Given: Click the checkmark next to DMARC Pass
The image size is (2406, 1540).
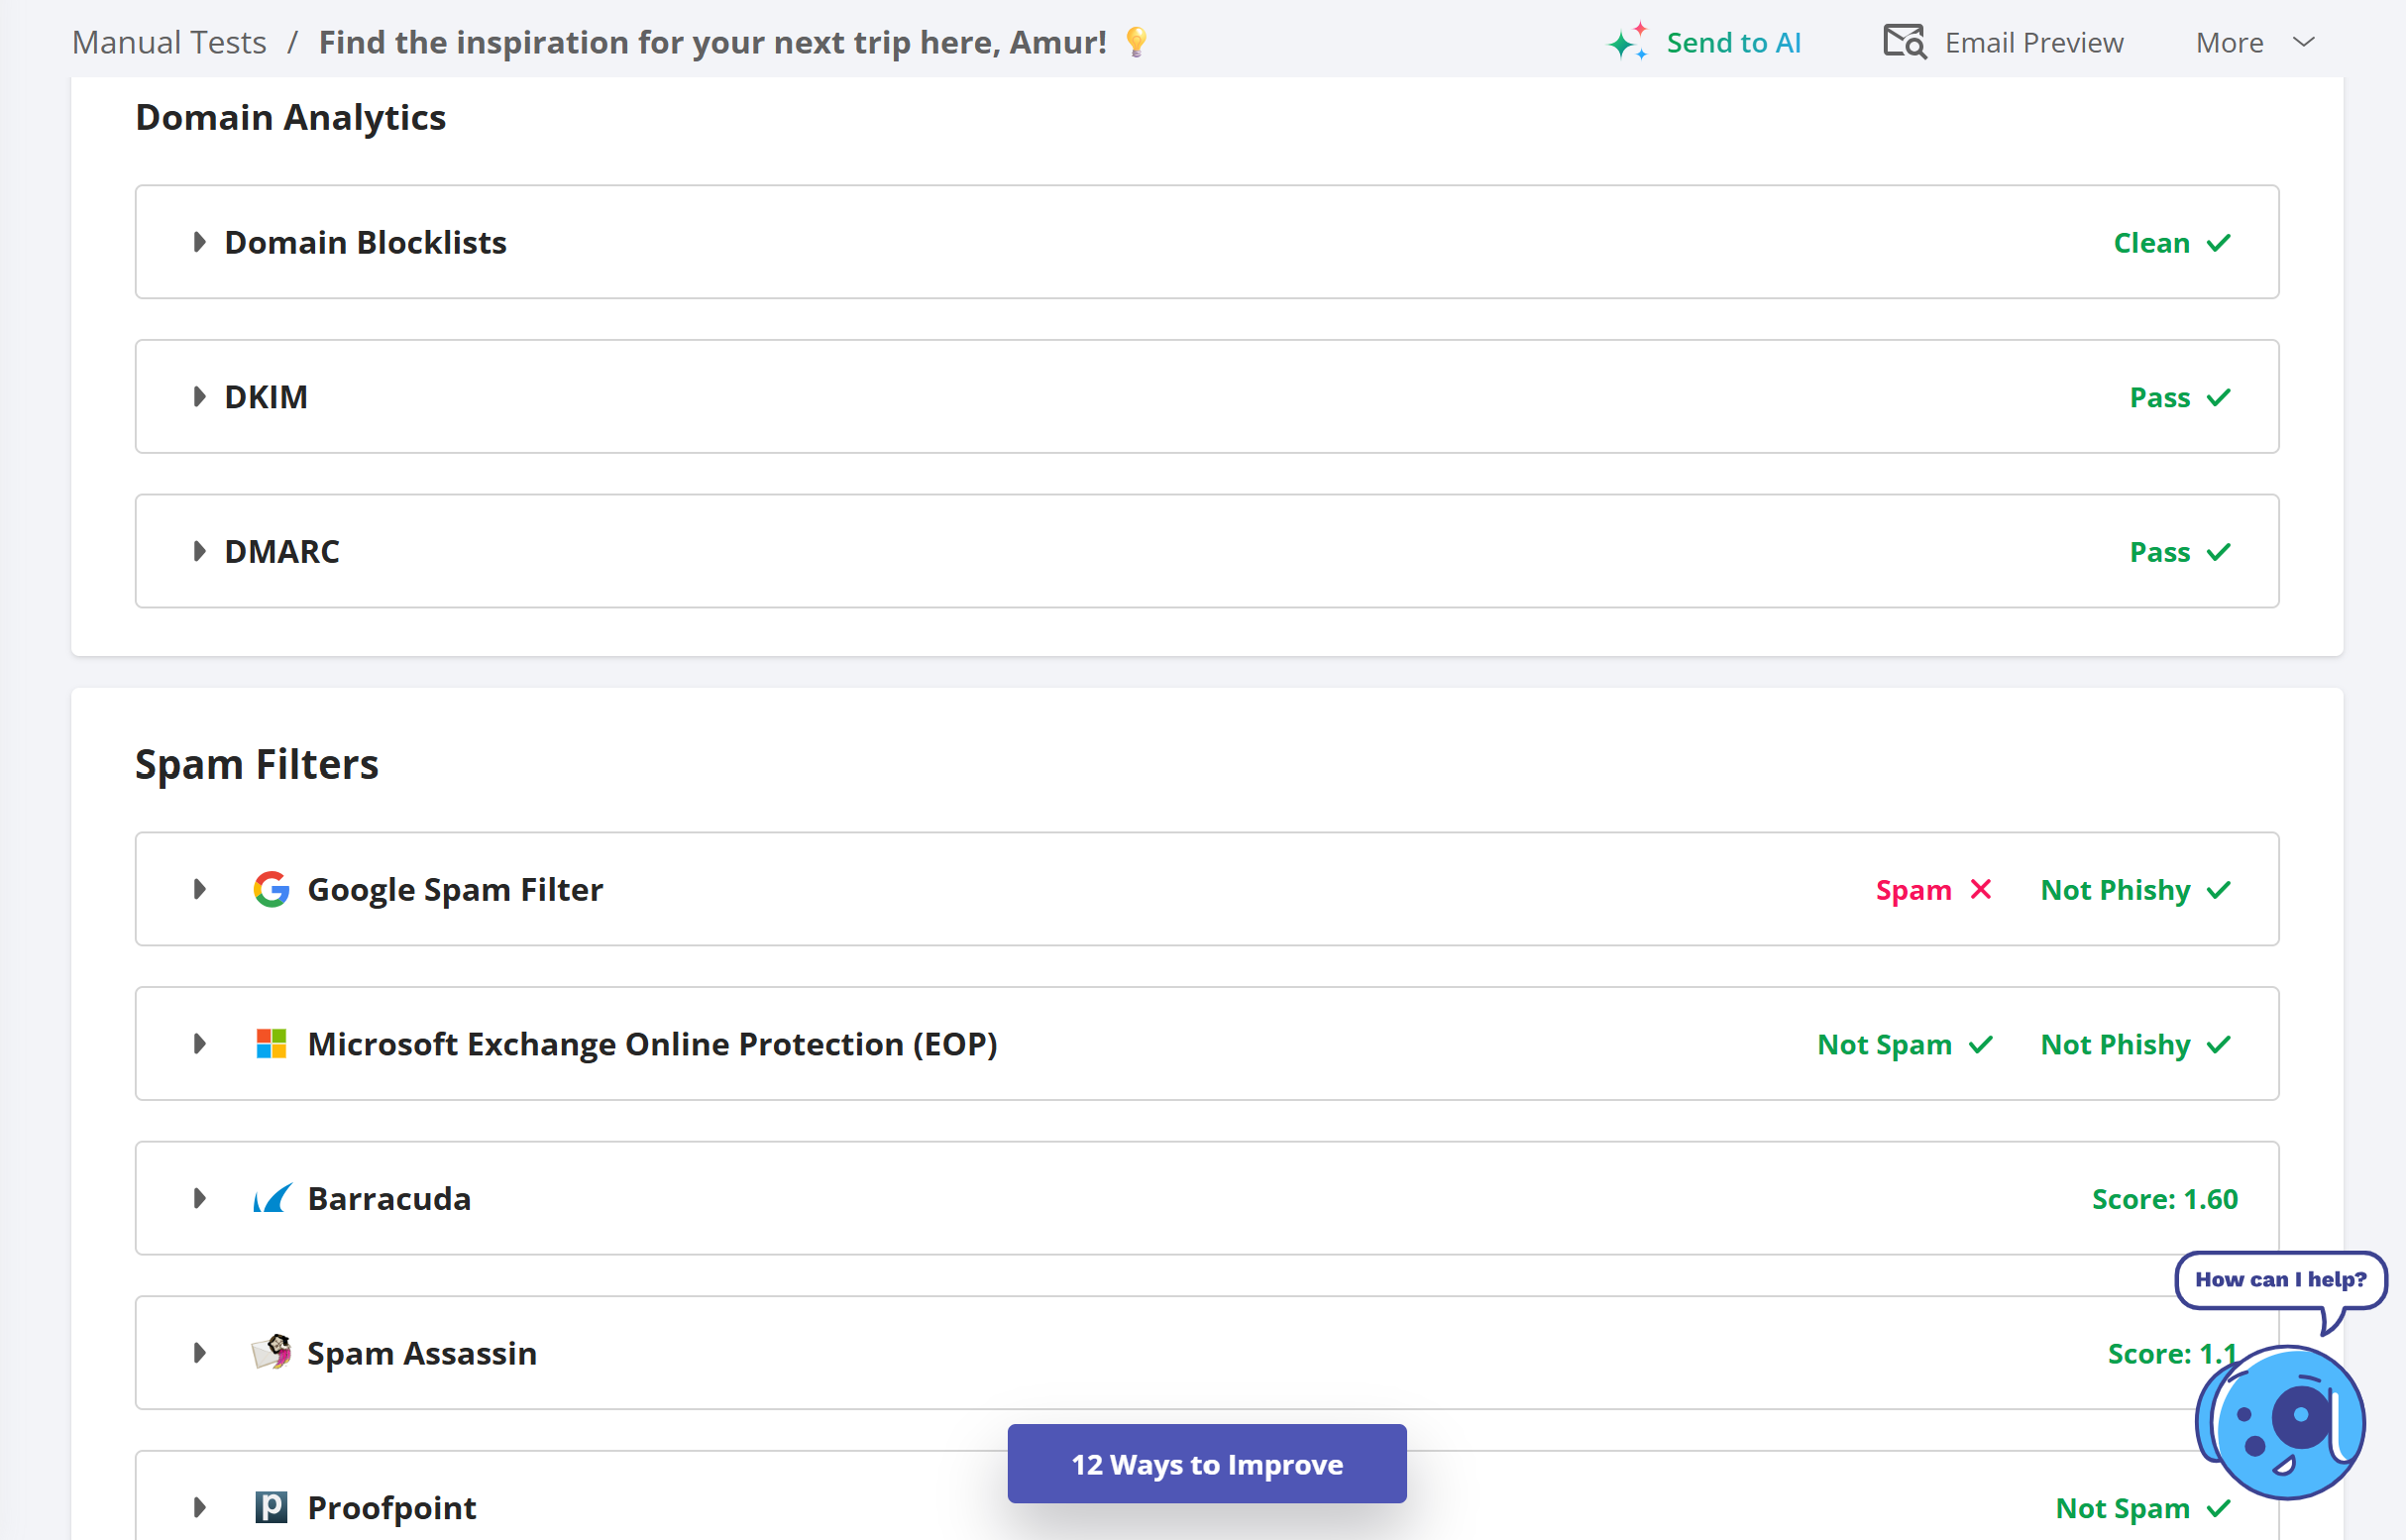Looking at the screenshot, I should (2219, 552).
